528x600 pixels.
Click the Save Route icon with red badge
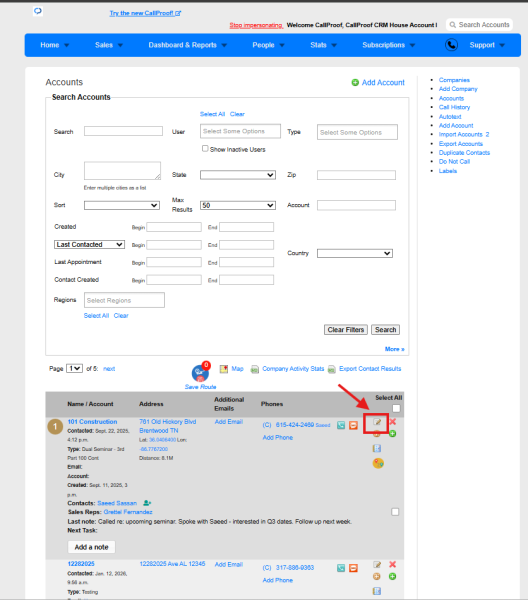tap(200, 372)
